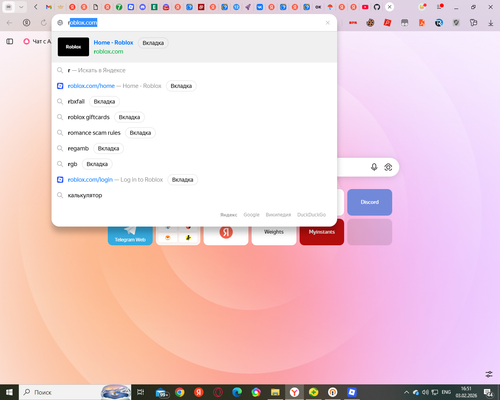500x400 pixels.
Task: Open the Yandex profile icon beside back arrow
Action: pos(26,23)
